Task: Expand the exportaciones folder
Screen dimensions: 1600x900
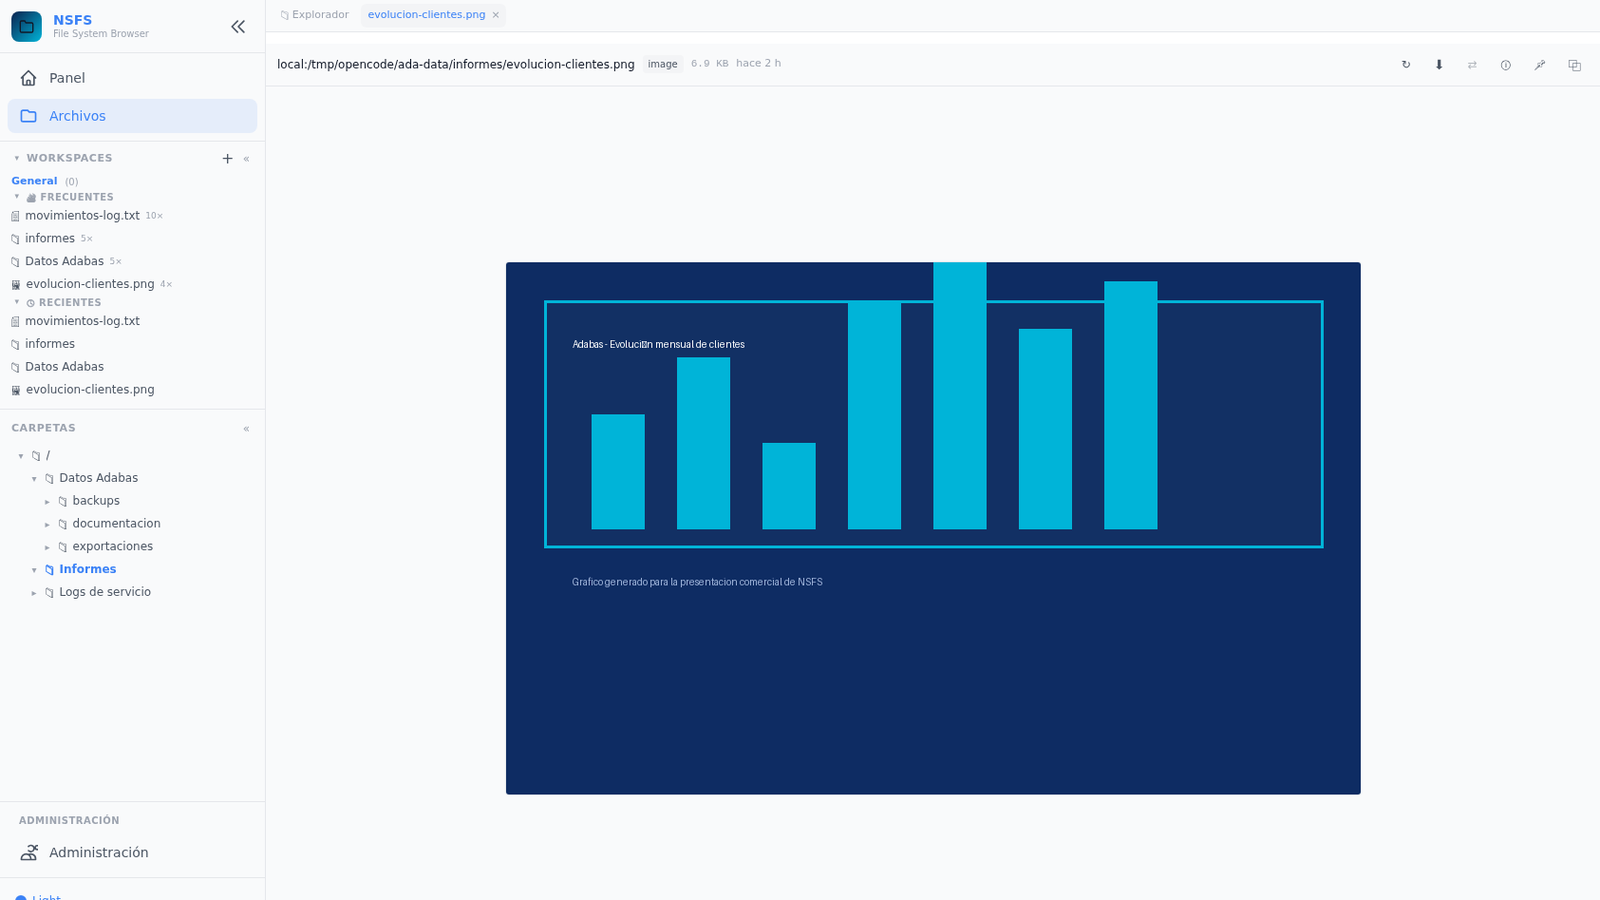Action: (47, 548)
